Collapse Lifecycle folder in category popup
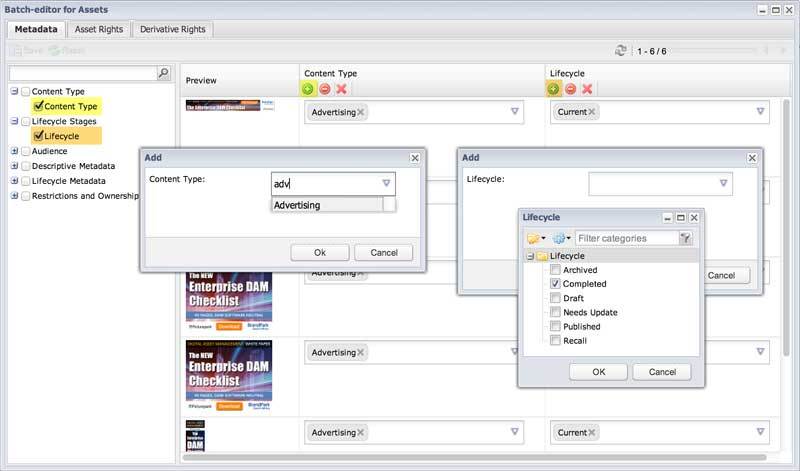800x471 pixels. pos(530,256)
